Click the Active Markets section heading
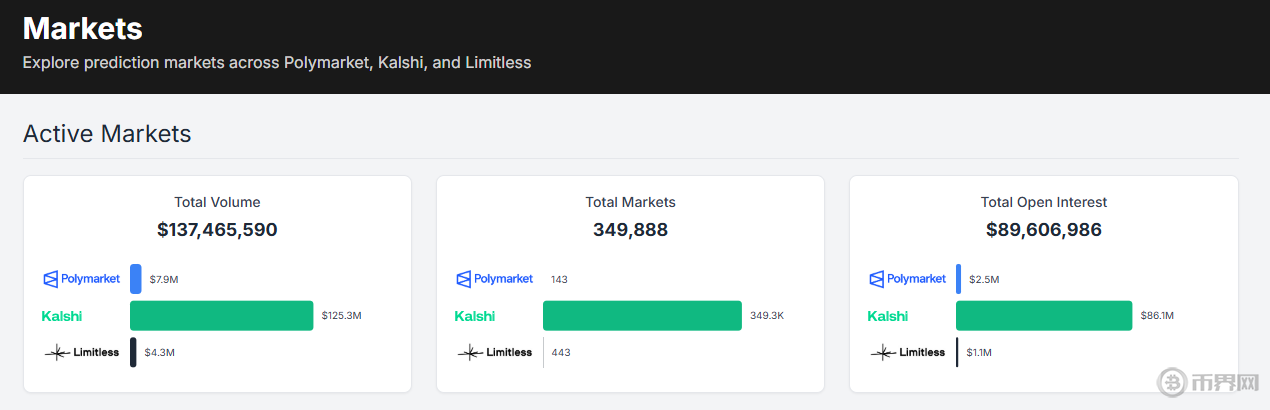The width and height of the screenshot is (1270, 410). click(107, 133)
